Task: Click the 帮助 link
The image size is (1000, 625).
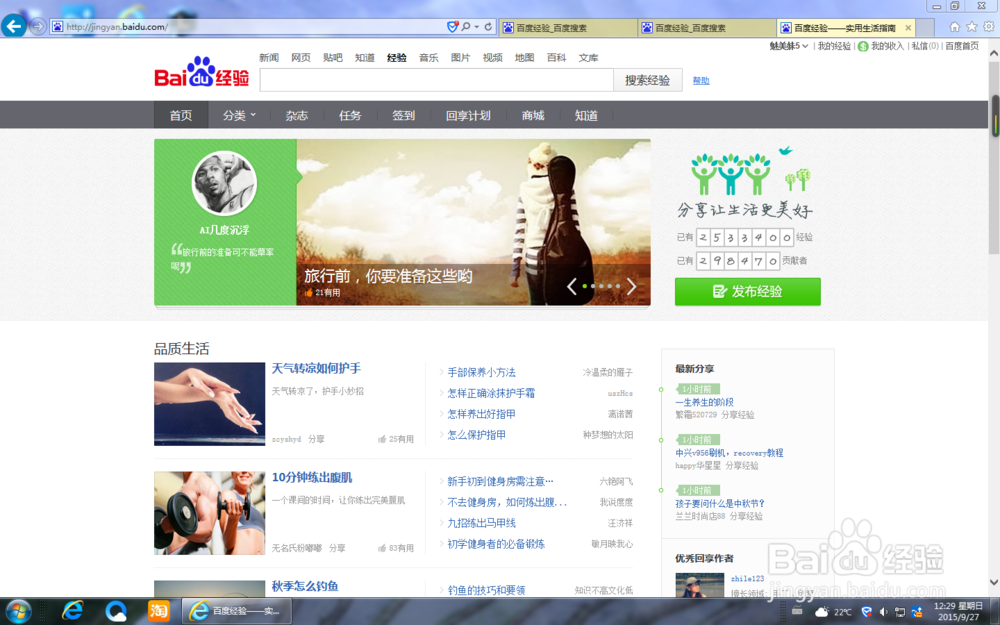Action: click(701, 80)
